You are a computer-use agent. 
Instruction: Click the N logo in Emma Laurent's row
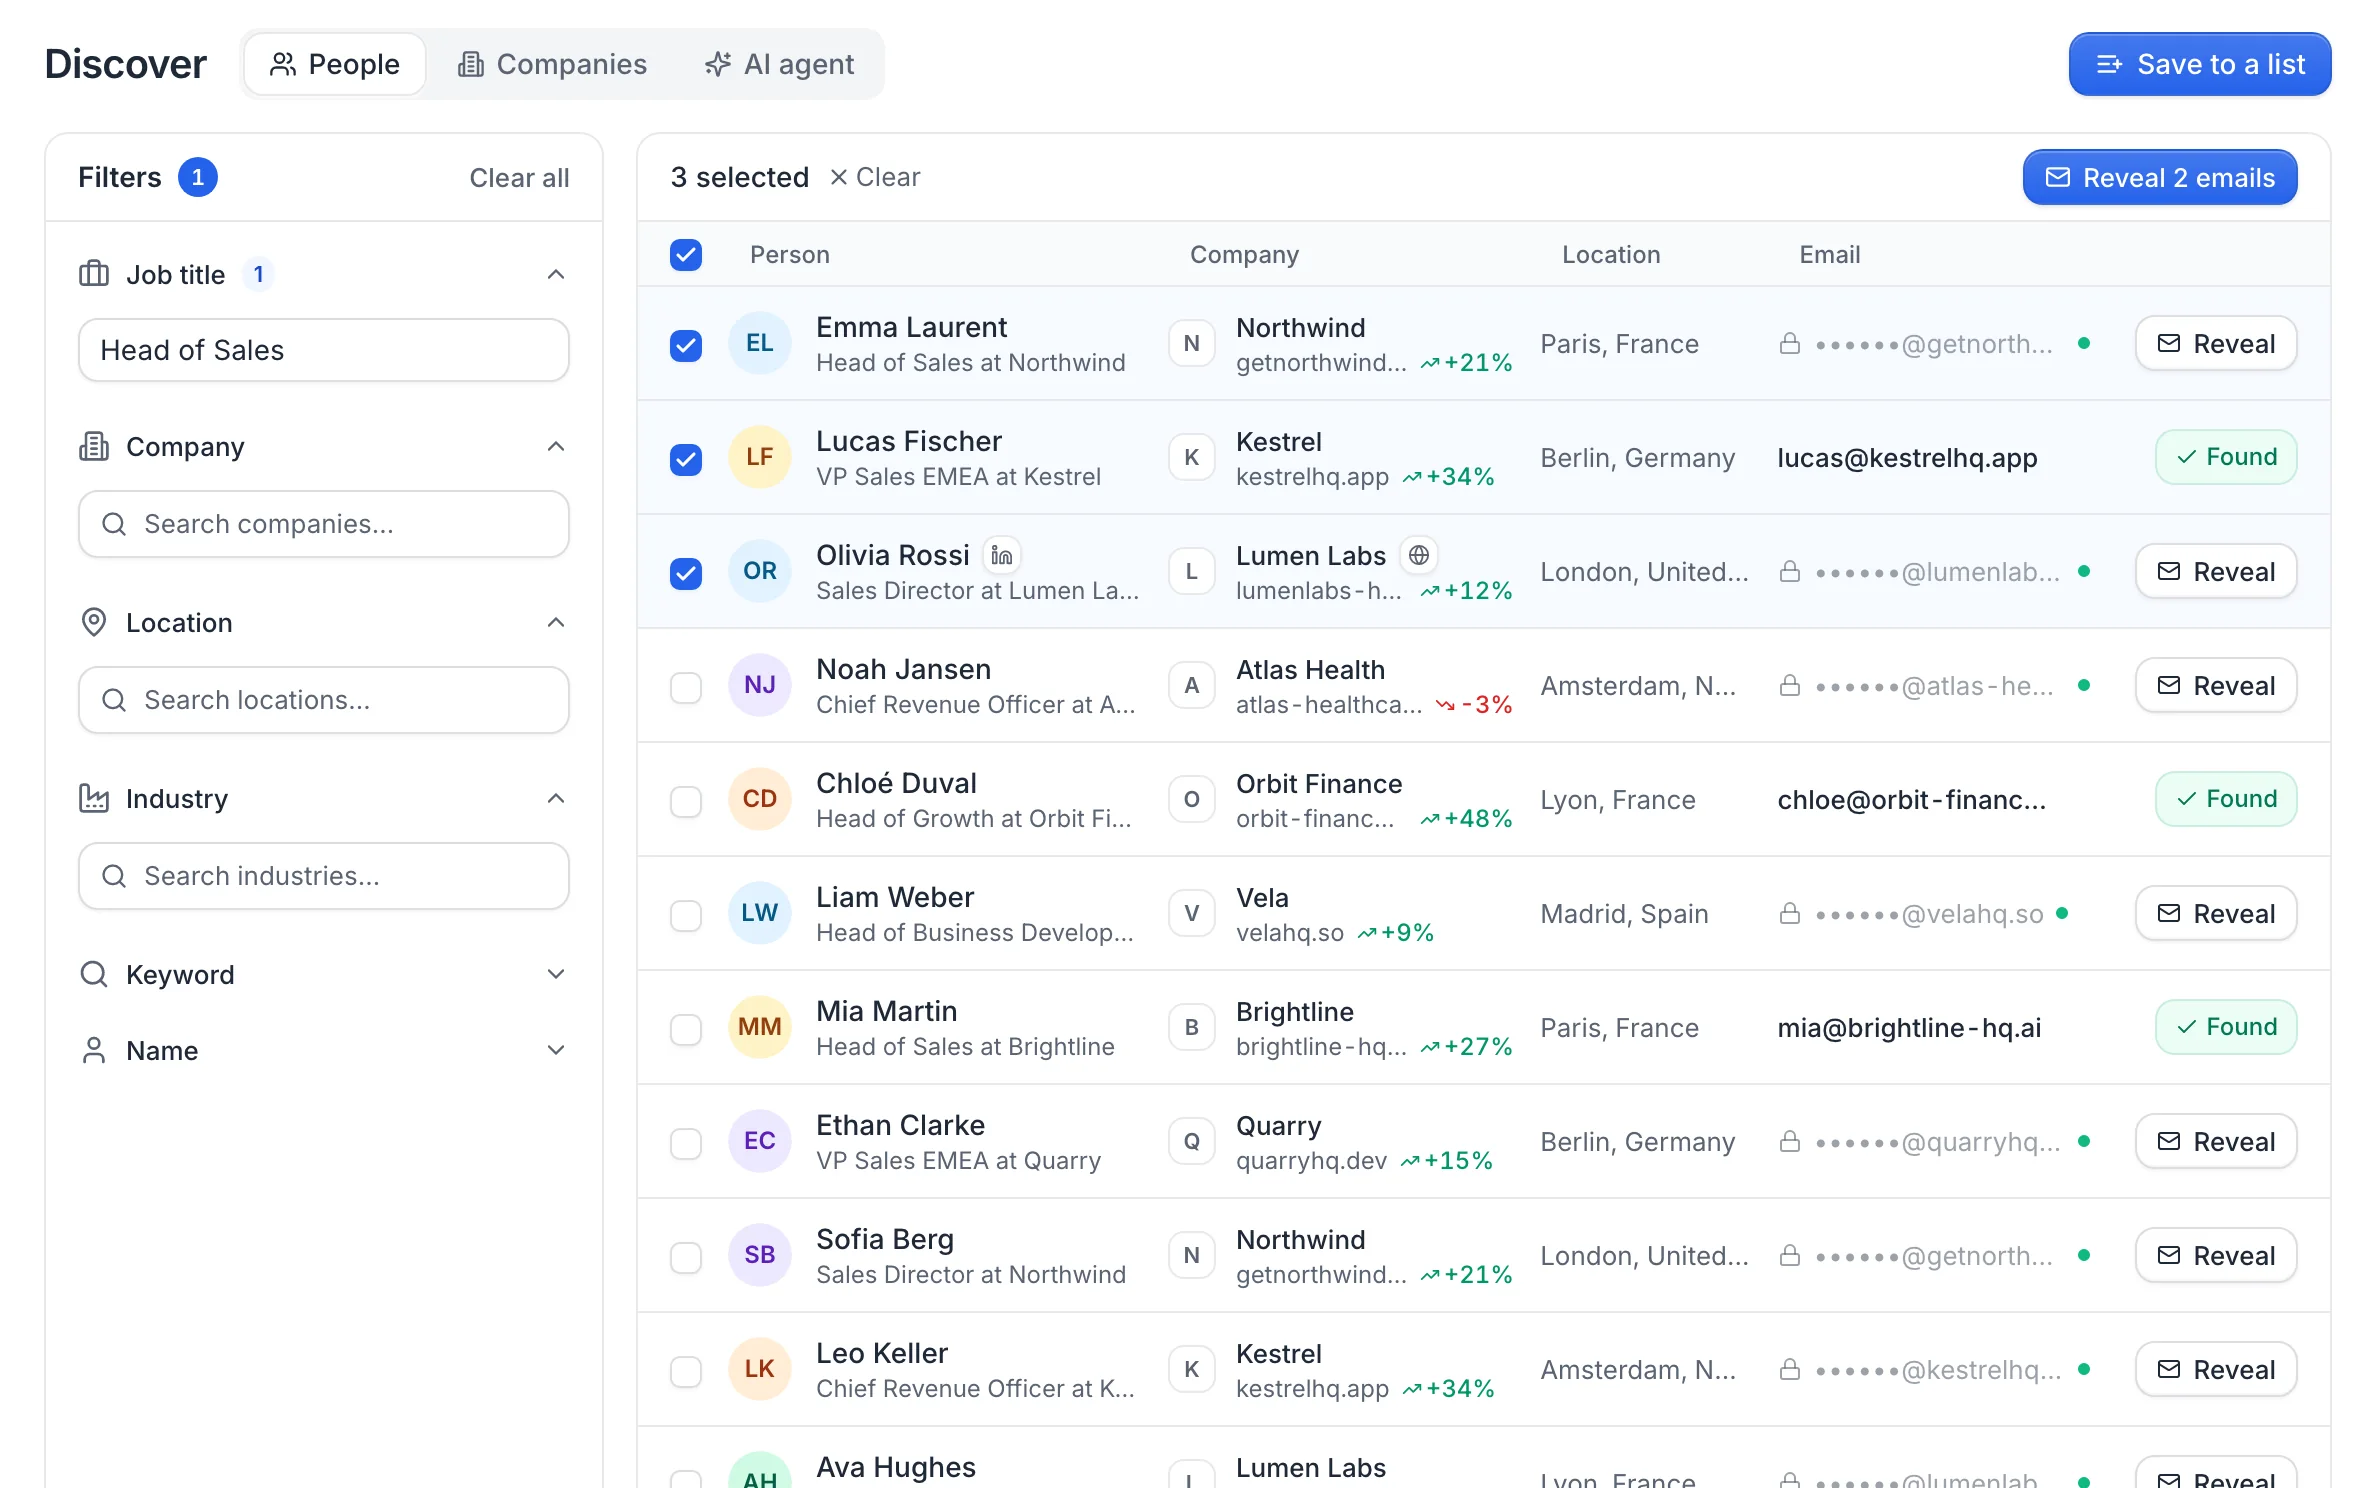1192,343
